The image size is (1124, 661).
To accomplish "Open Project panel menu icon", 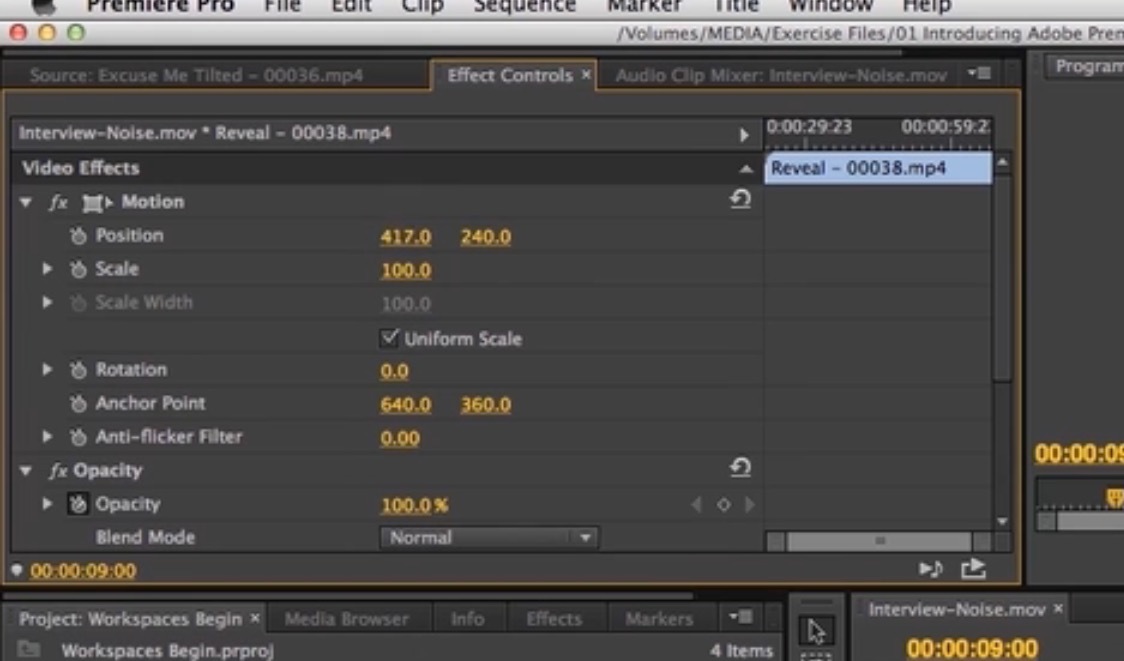I will 740,616.
